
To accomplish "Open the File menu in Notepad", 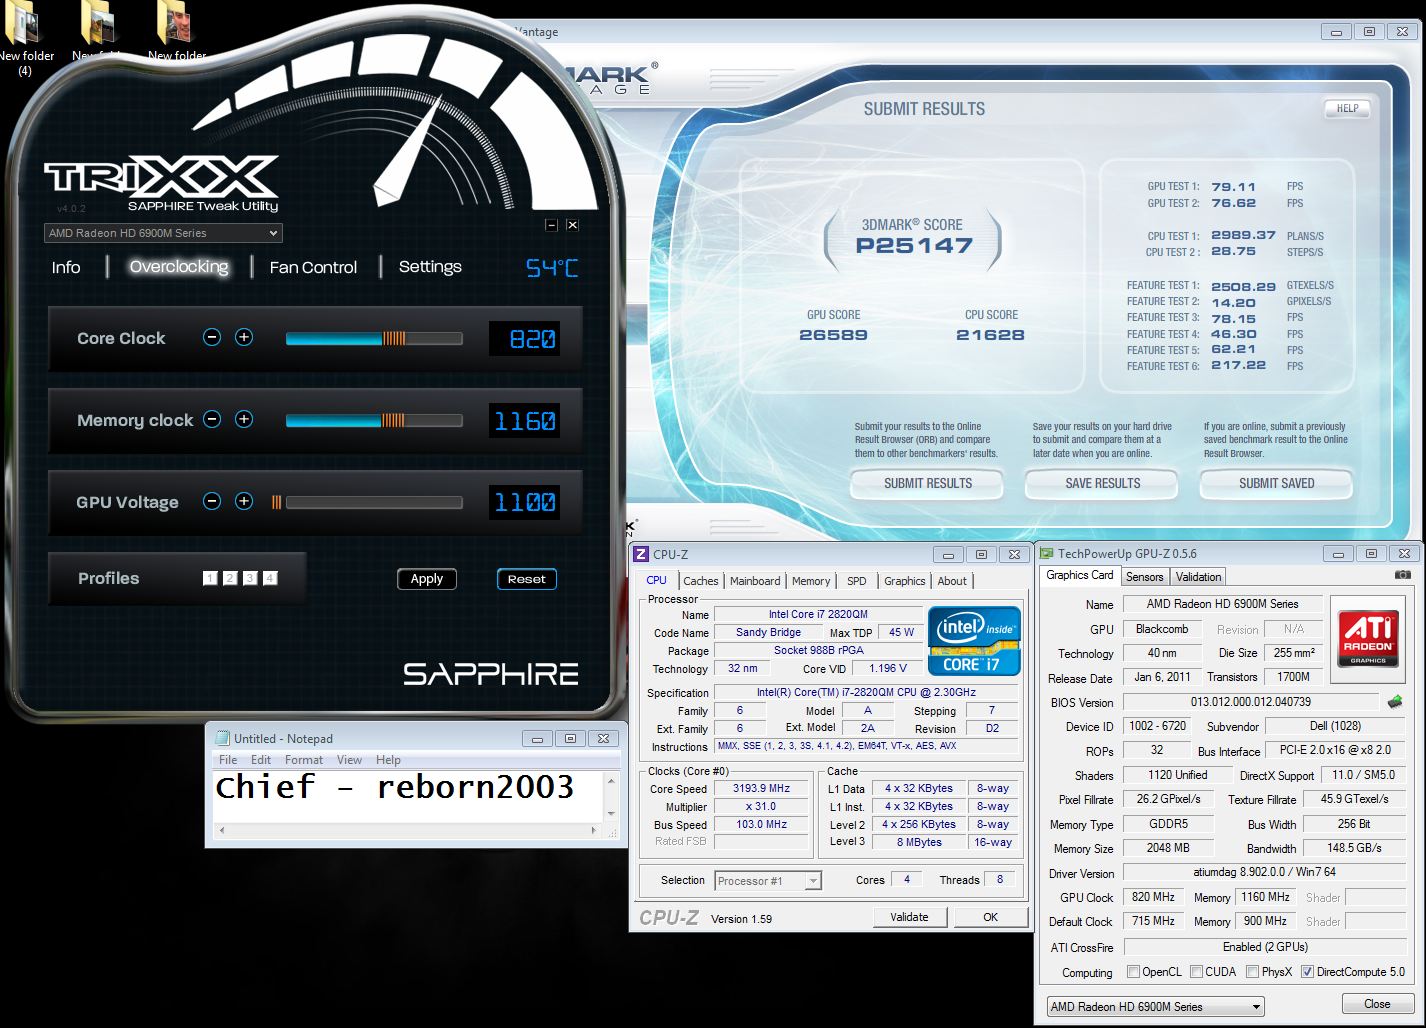I will tap(228, 760).
